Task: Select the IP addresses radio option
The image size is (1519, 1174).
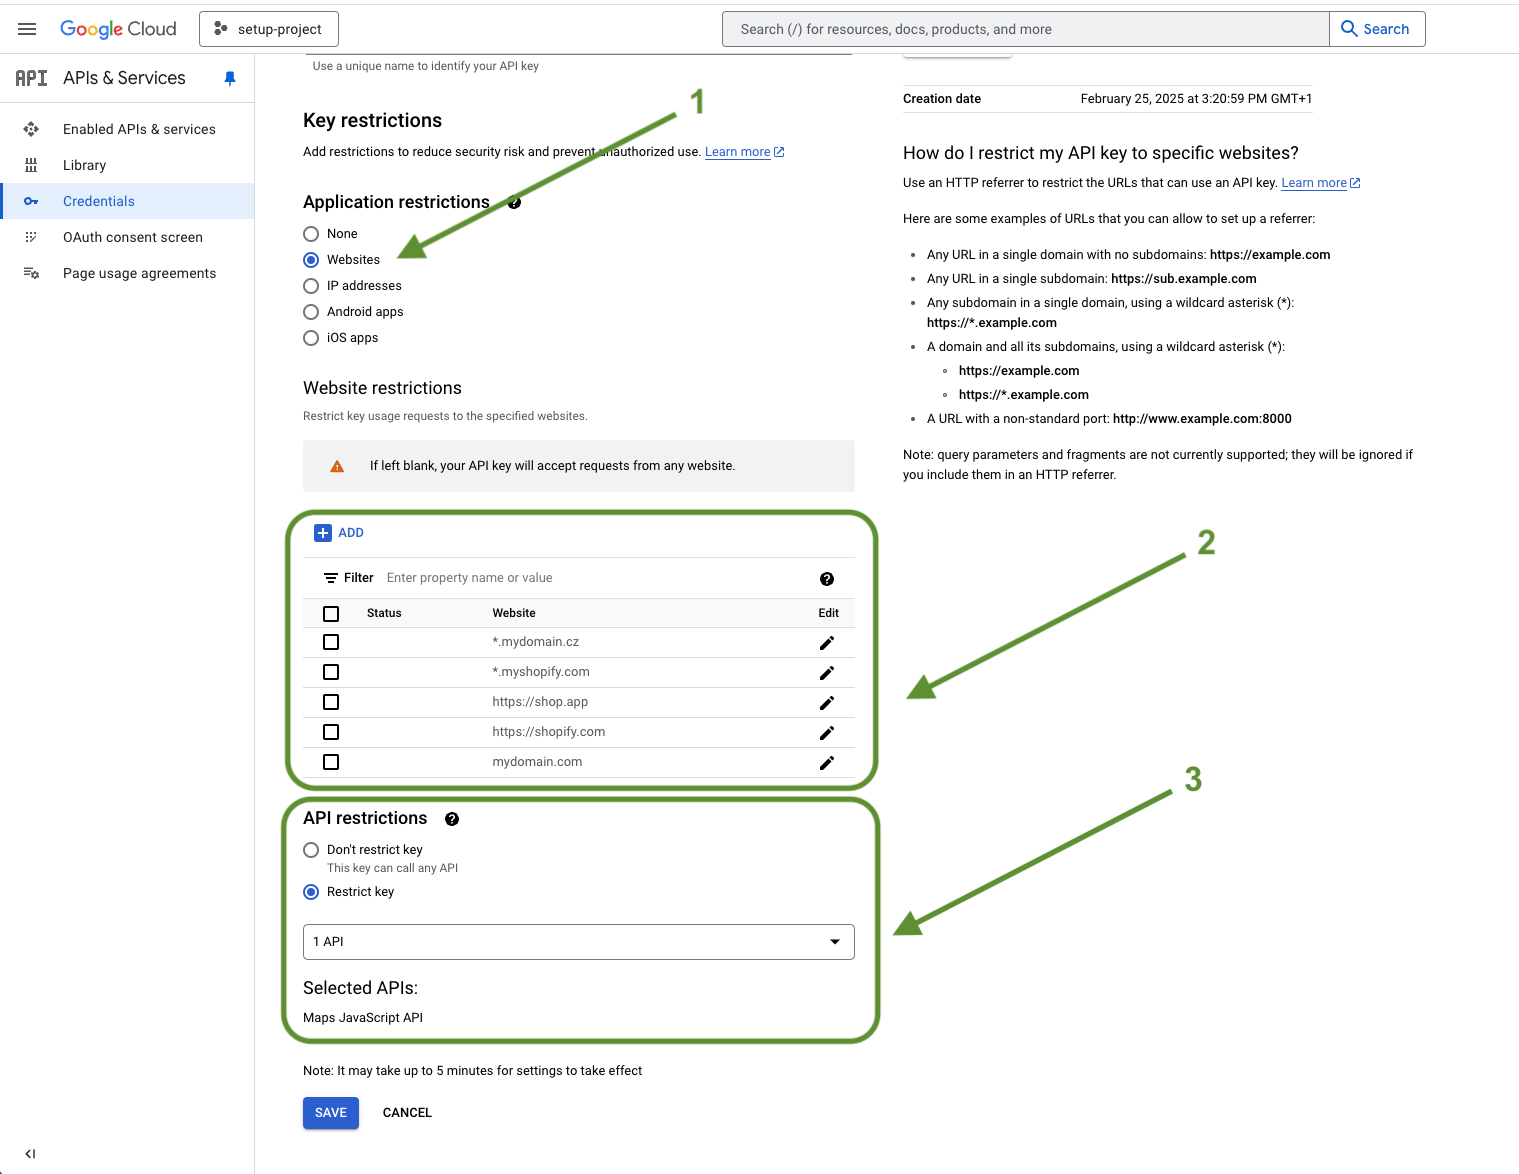Action: 311,286
